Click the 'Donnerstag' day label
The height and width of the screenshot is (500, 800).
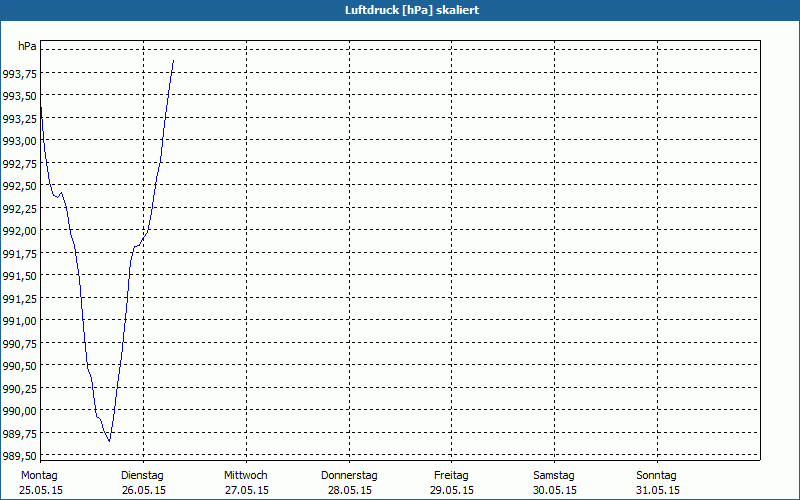[x=349, y=475]
